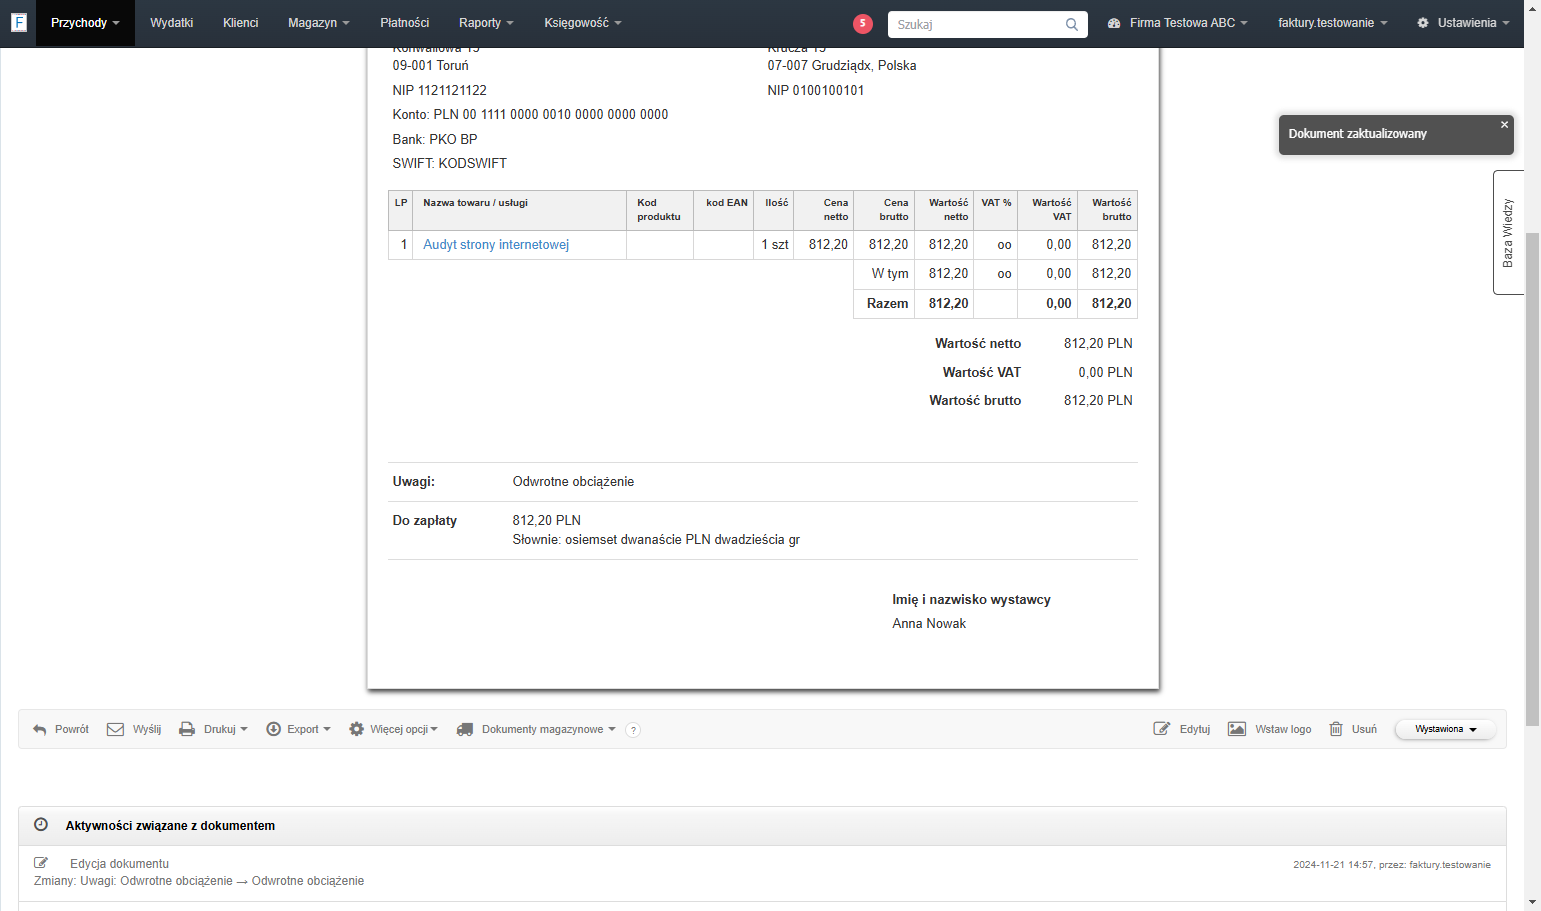Select the Anna Nowak issuer name
Screen dimensions: 1541x911
click(x=929, y=624)
